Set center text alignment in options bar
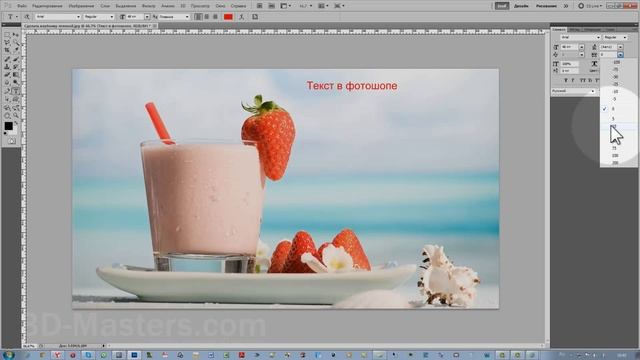The image size is (640, 360). pyautogui.click(x=206, y=17)
